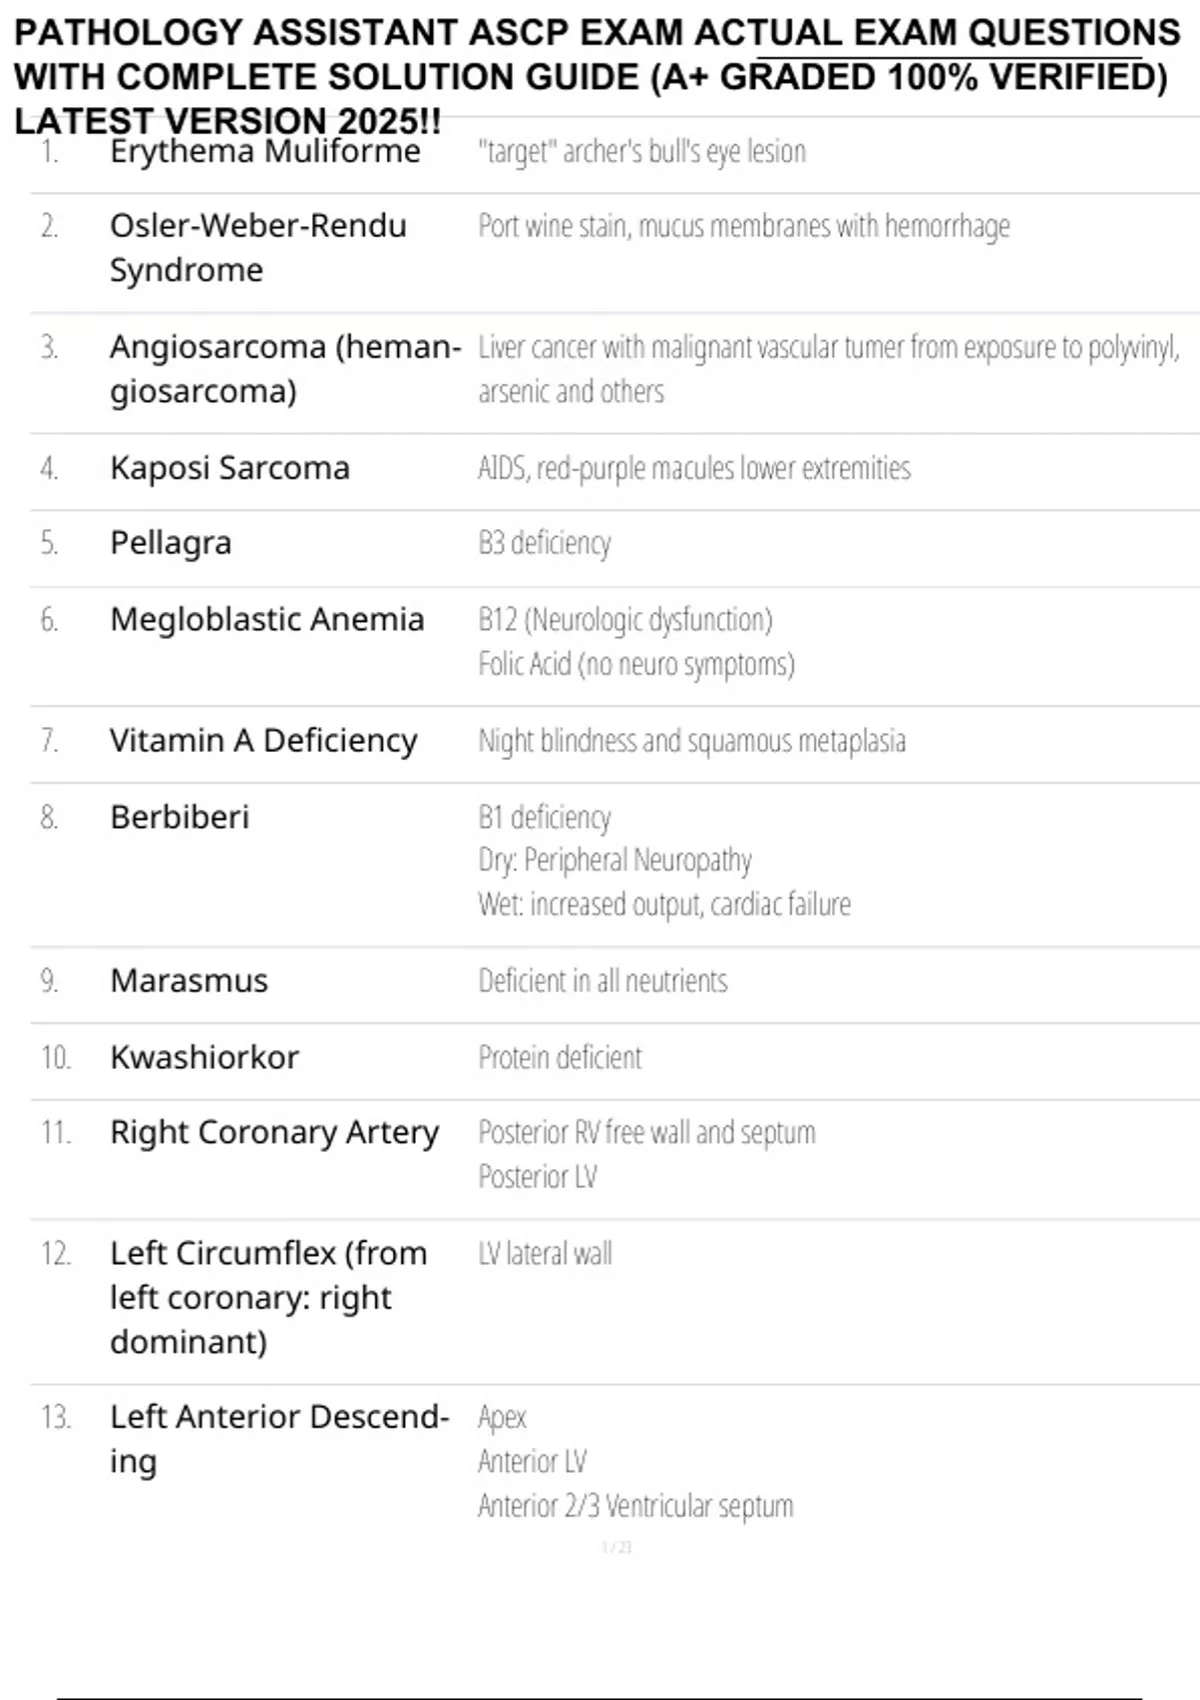
Task: Select the Osler-Weber-Rendu Syndrome entry
Action: [x=258, y=248]
